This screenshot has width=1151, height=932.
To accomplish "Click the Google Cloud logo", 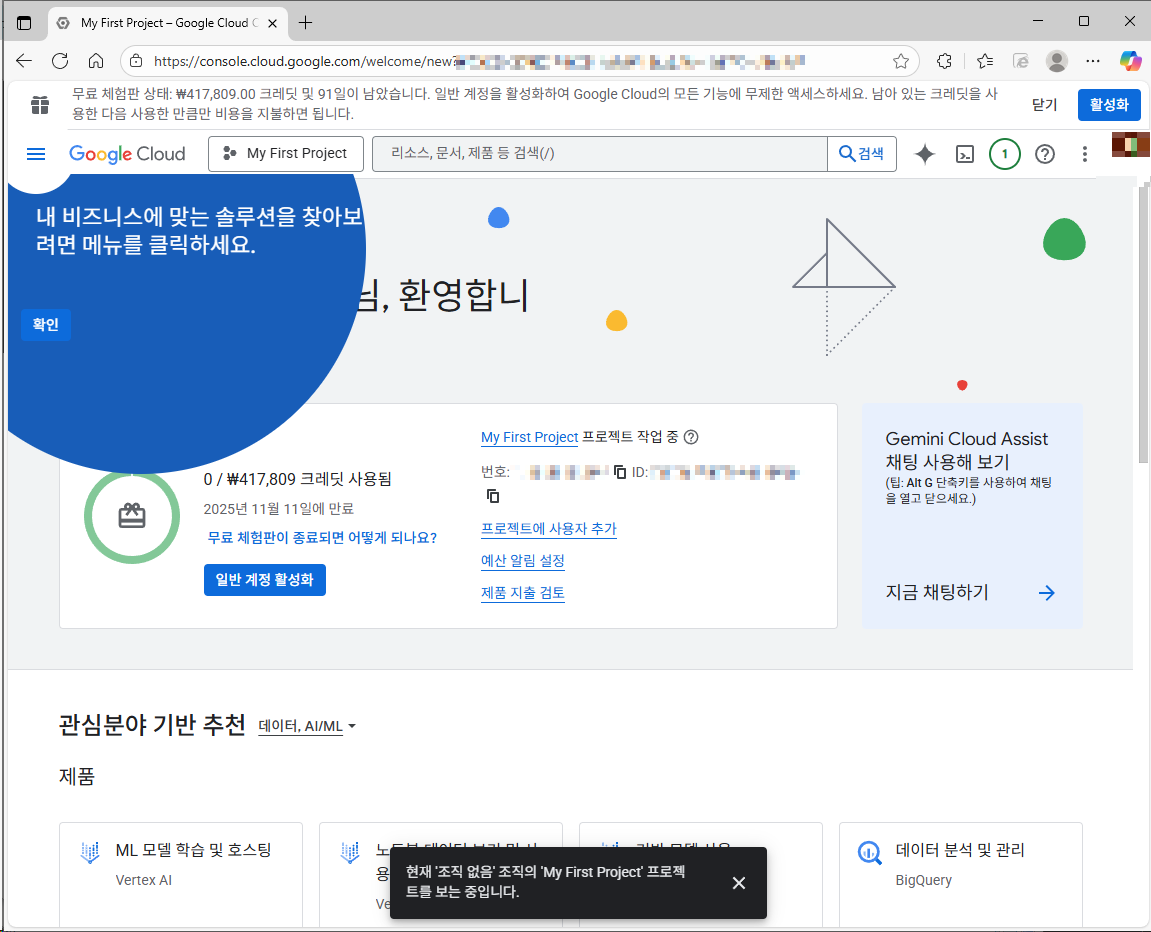I will pos(127,154).
